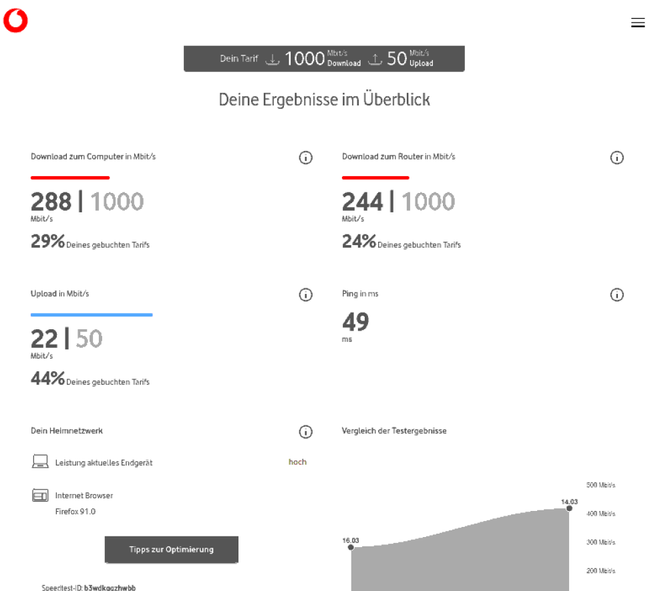Click the browser icon beside Internet Browser
The height and width of the screenshot is (591, 648).
pos(40,495)
